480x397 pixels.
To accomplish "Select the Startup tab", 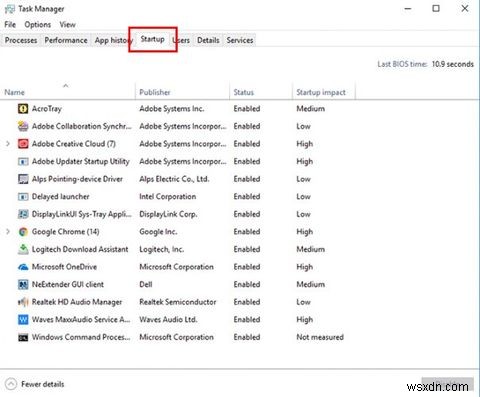I will [153, 39].
